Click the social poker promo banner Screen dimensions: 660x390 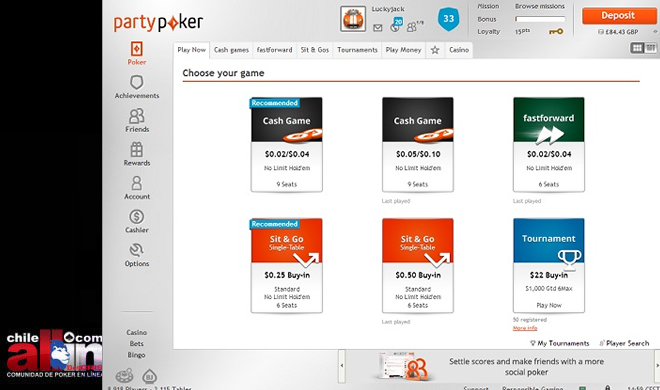[499, 366]
